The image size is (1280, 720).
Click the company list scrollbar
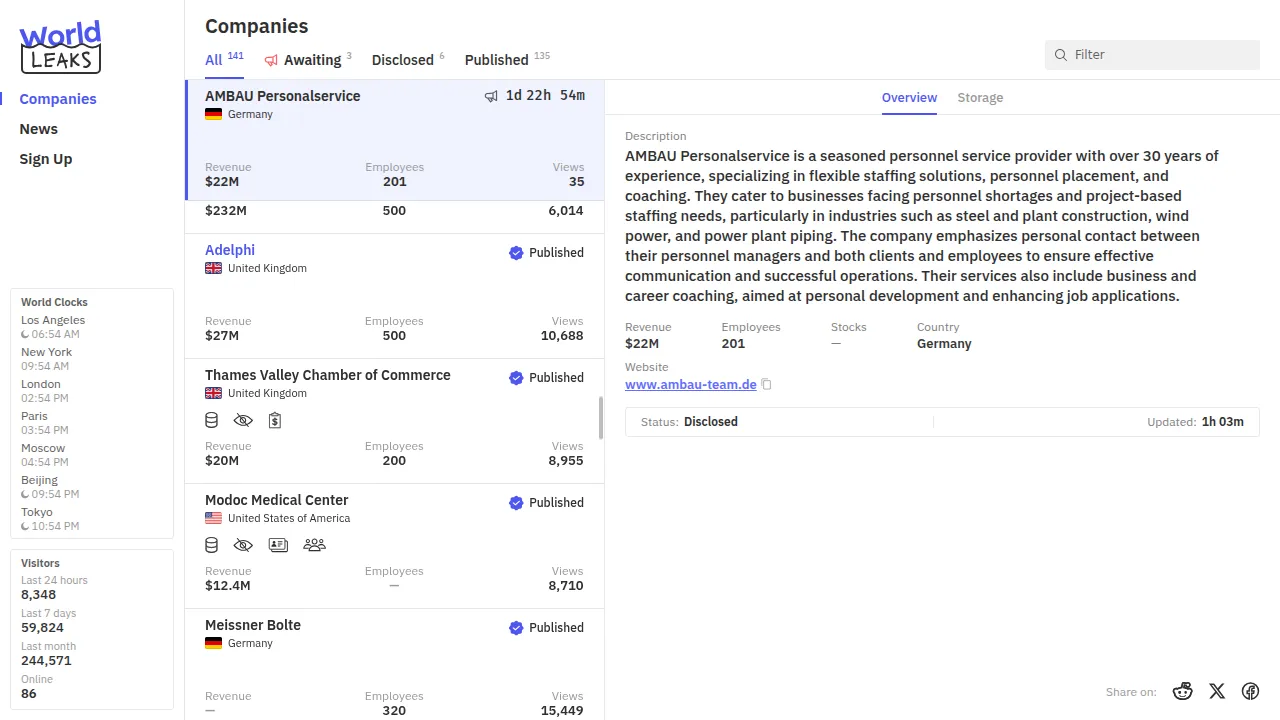click(x=601, y=418)
